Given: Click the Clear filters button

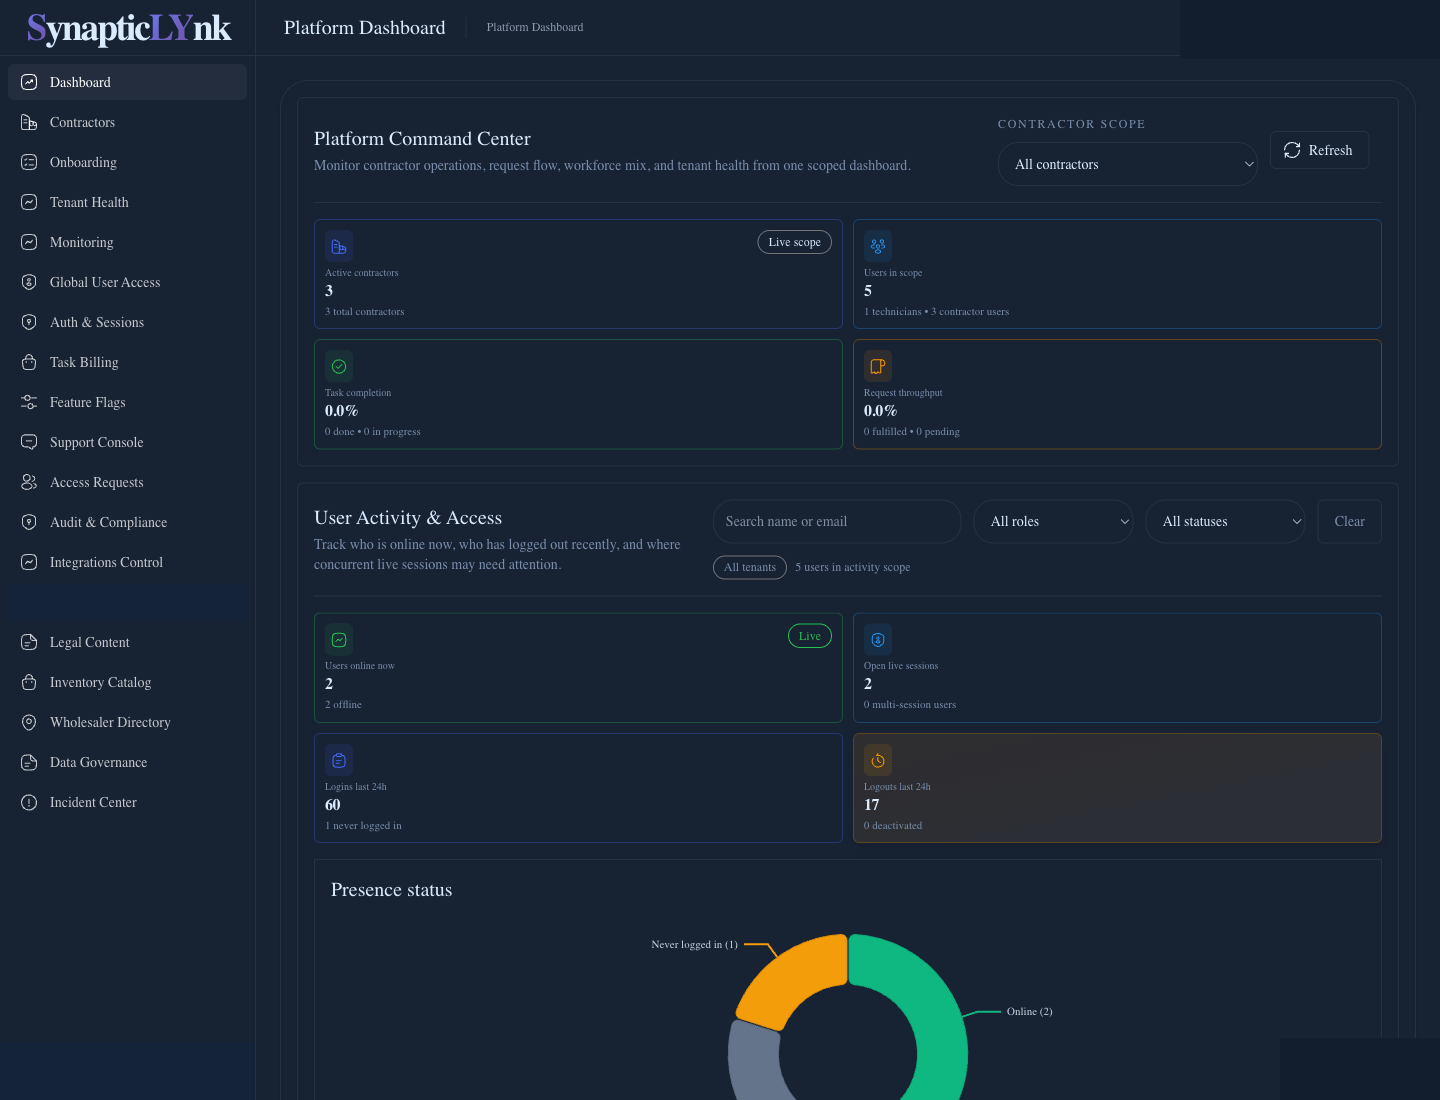Looking at the screenshot, I should [1349, 521].
